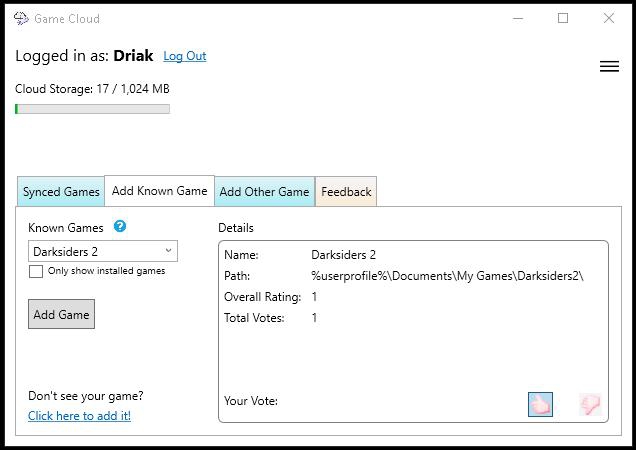Vote thumbs up for Darksiders 2

click(x=540, y=404)
